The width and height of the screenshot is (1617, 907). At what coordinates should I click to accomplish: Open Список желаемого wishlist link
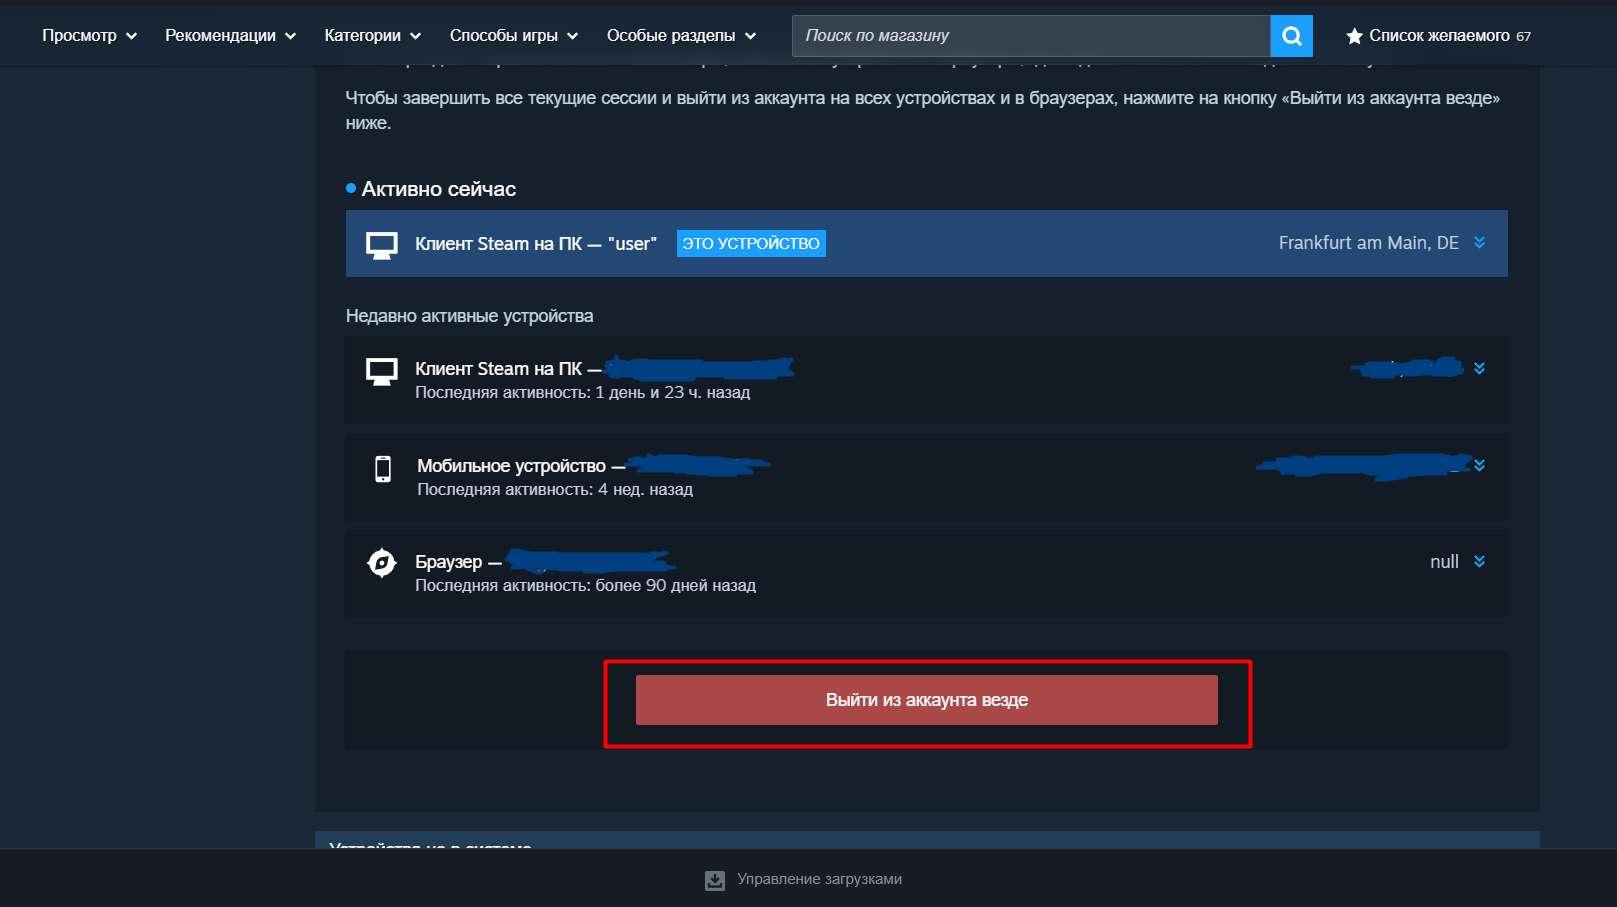coord(1439,36)
